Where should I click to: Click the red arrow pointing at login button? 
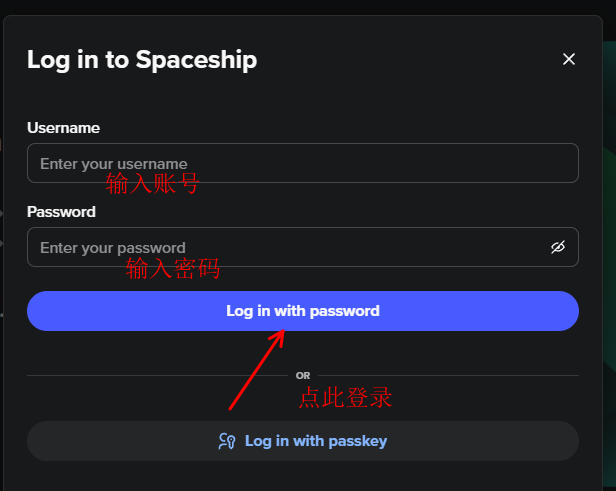point(257,370)
